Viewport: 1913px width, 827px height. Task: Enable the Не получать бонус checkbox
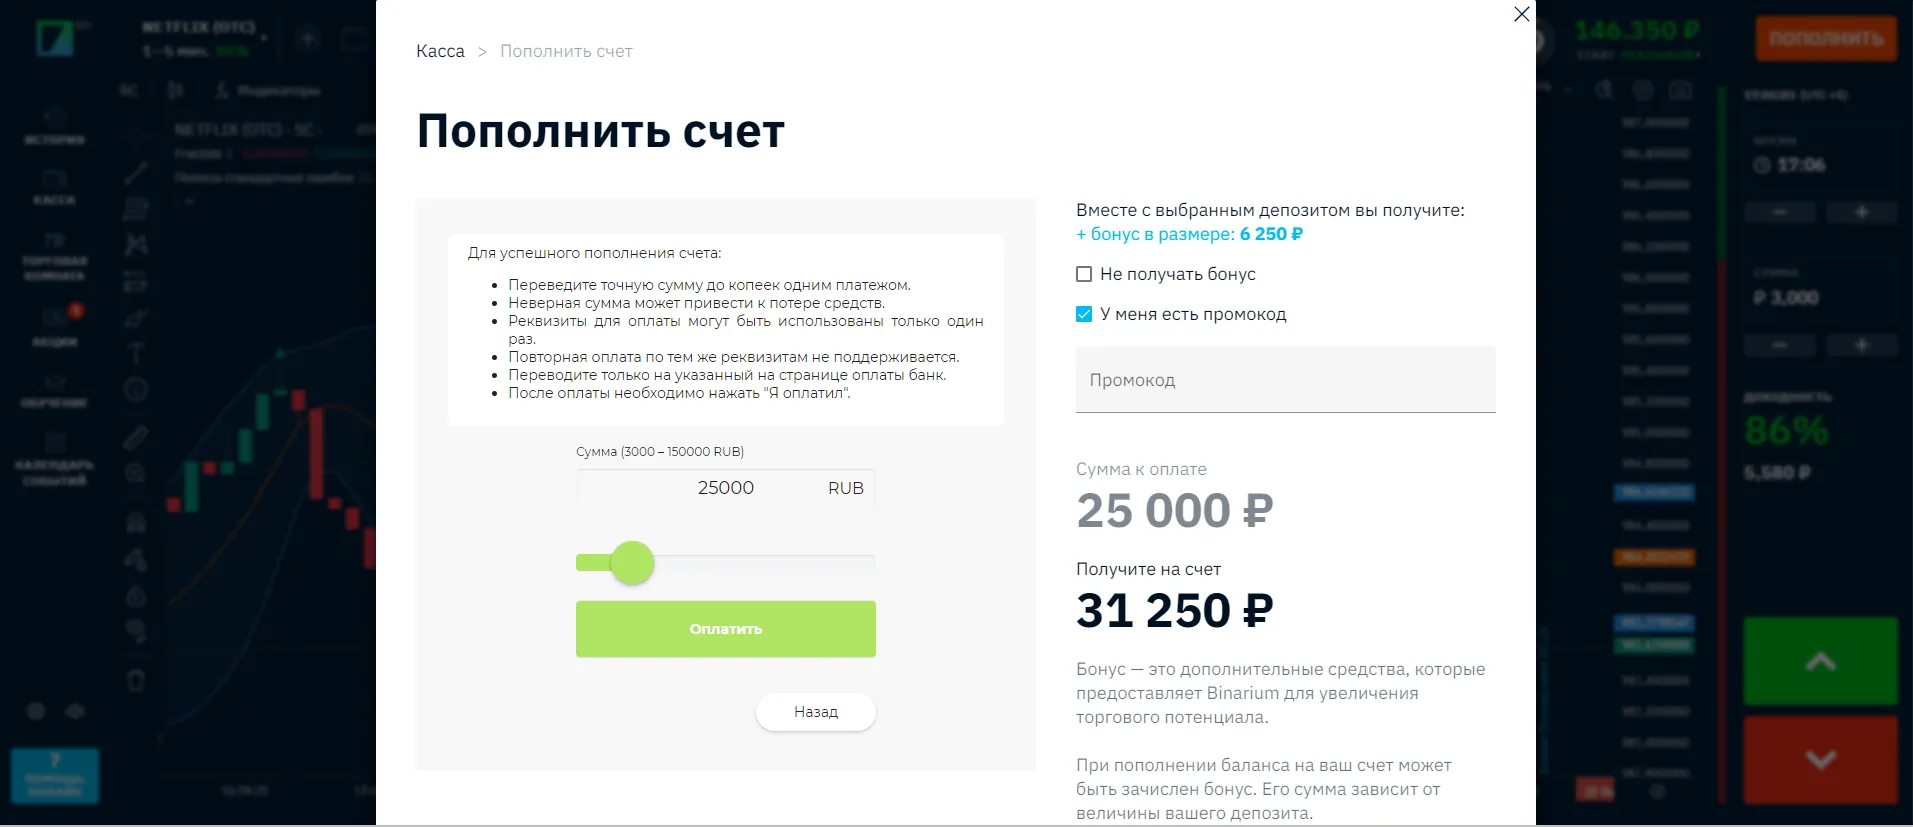click(1084, 273)
